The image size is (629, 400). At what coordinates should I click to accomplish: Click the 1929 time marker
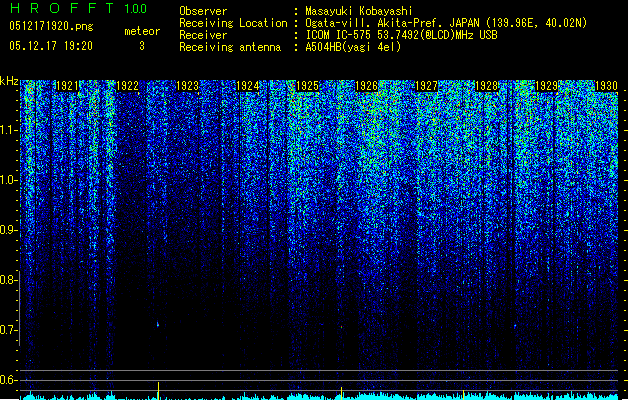(x=546, y=86)
